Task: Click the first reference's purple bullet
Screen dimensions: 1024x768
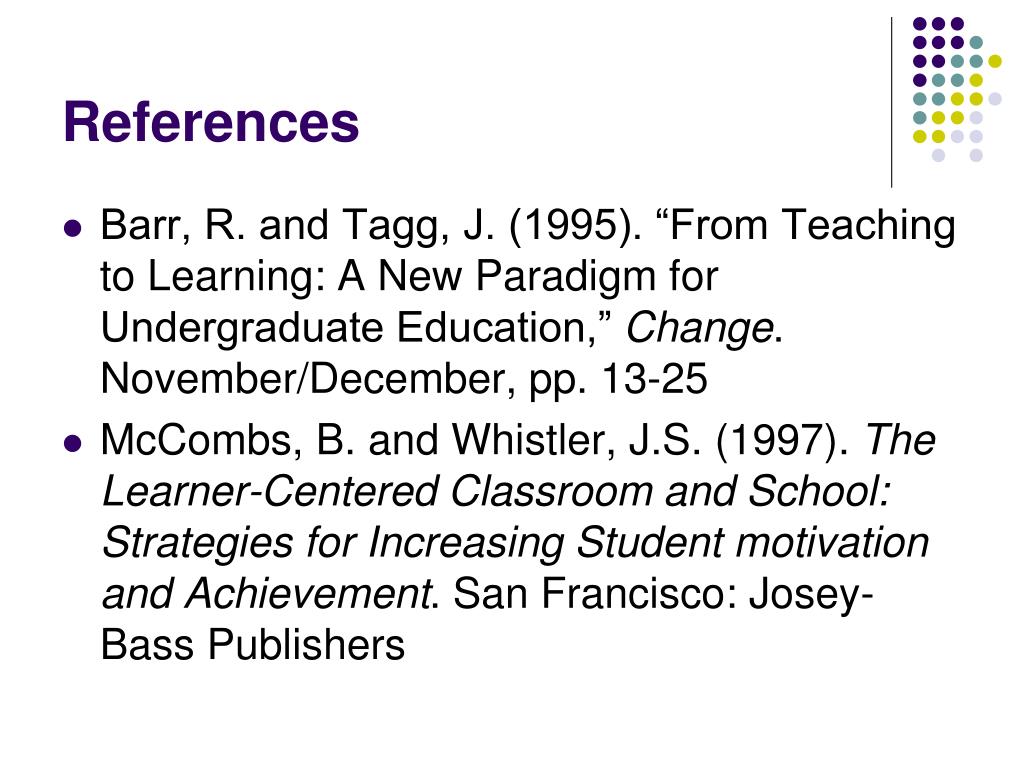Action: coord(73,228)
